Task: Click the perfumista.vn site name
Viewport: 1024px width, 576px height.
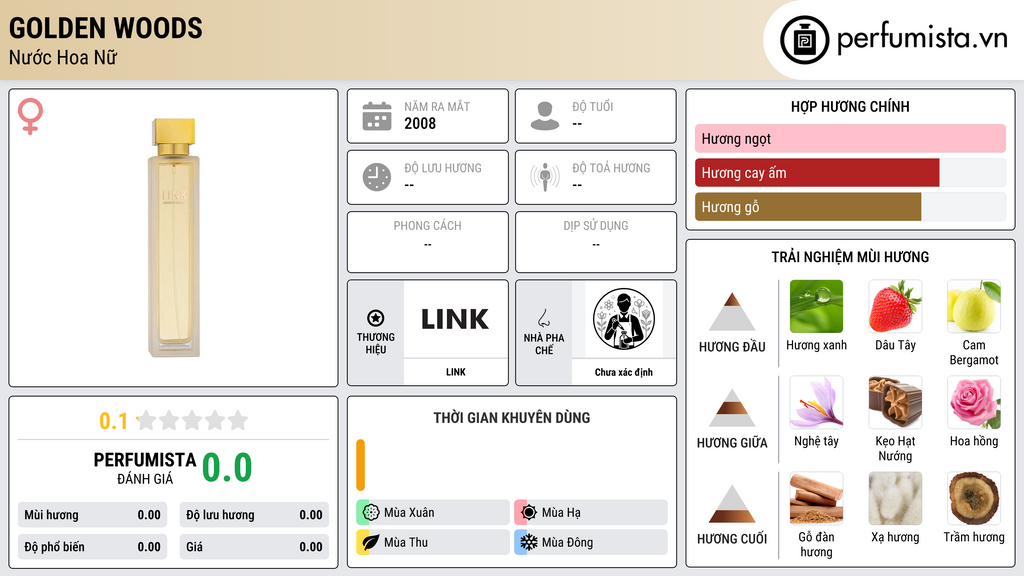Action: coord(922,38)
